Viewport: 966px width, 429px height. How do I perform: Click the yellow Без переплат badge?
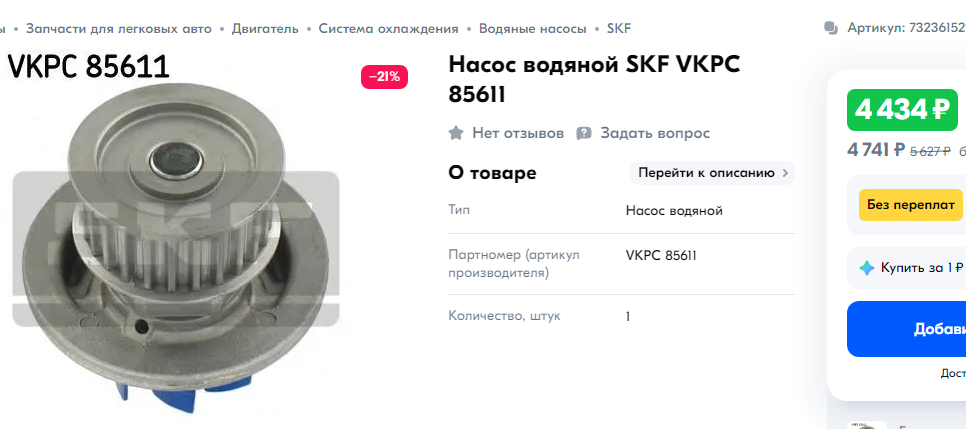(x=911, y=205)
